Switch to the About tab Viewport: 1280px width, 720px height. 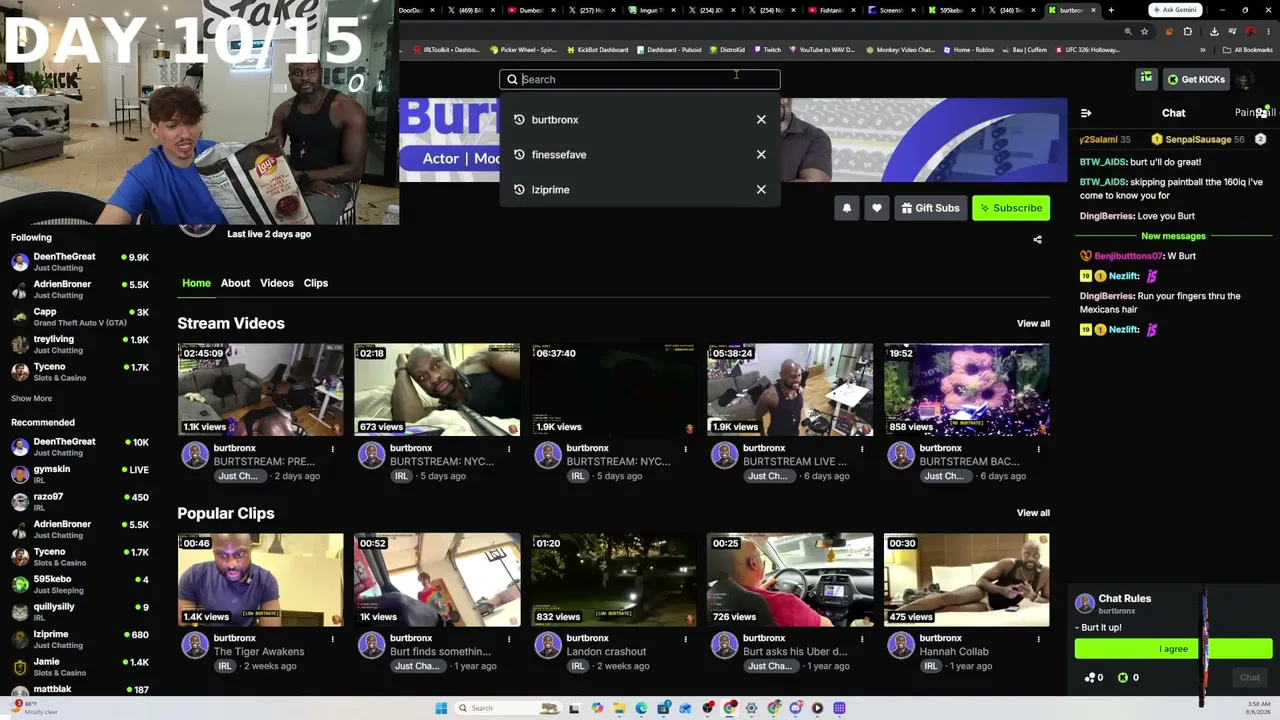pos(235,283)
